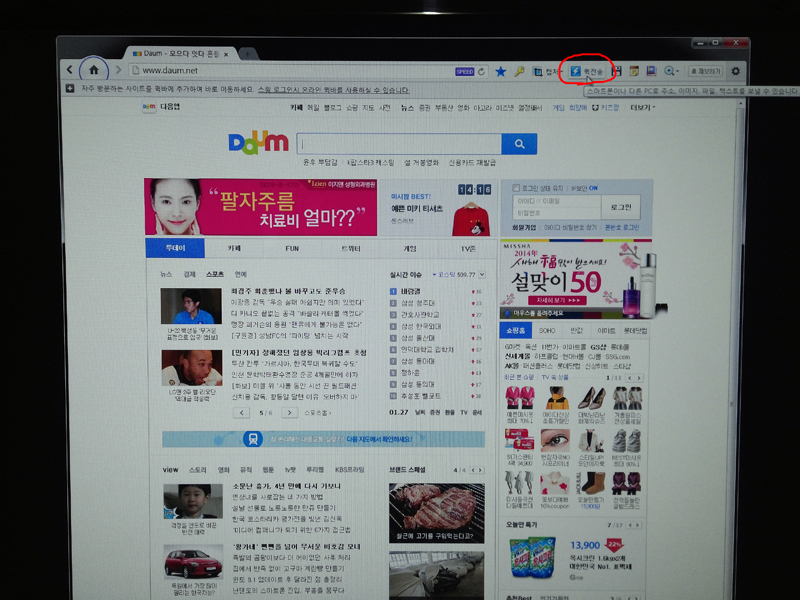This screenshot has height=600, width=800.
Task: Go forward with the forward arrow
Action: click(x=118, y=70)
